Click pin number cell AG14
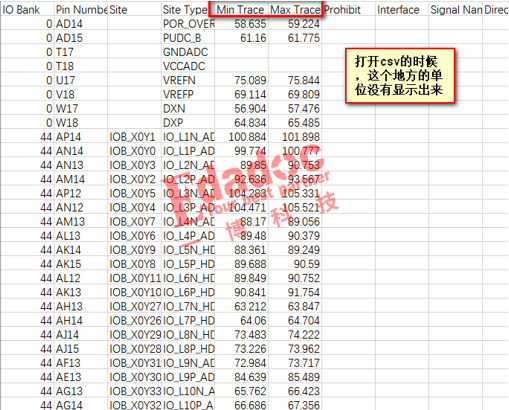509x410 pixels. click(81, 405)
